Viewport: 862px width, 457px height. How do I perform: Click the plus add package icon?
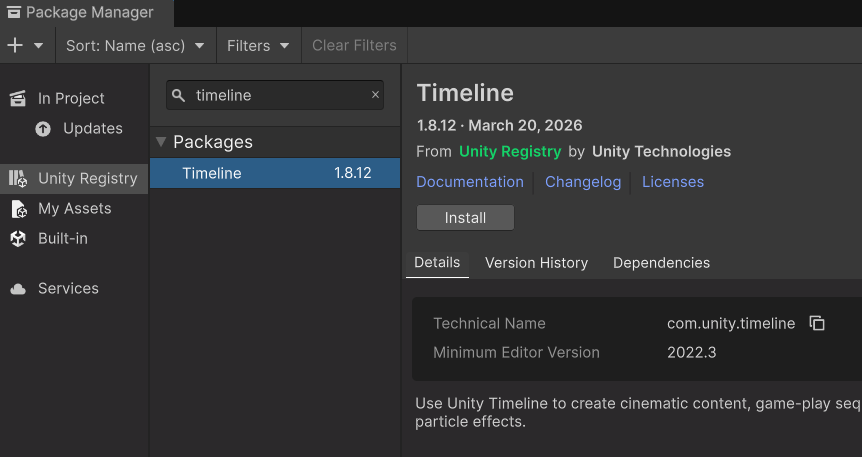point(15,46)
